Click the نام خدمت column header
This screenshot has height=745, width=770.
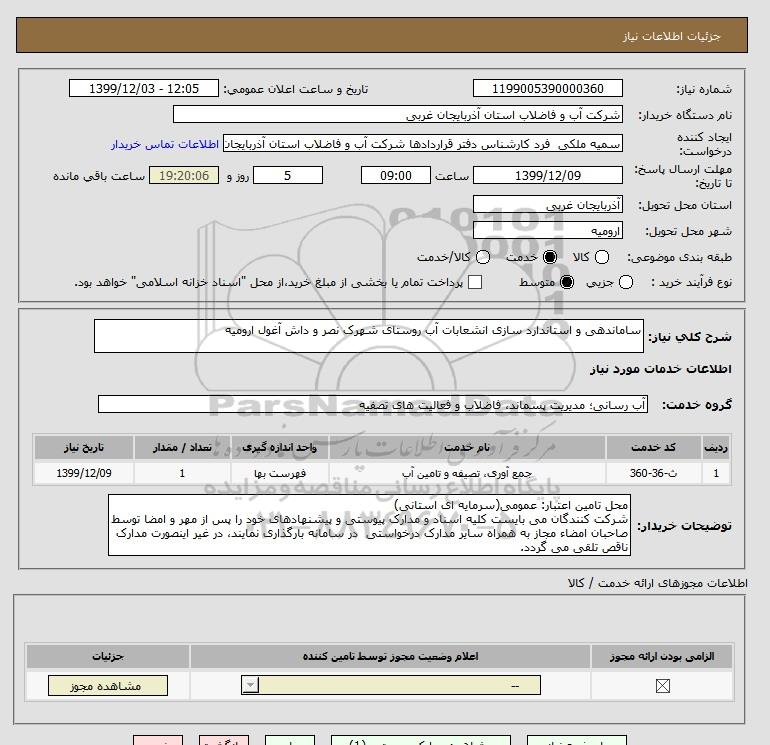click(467, 447)
